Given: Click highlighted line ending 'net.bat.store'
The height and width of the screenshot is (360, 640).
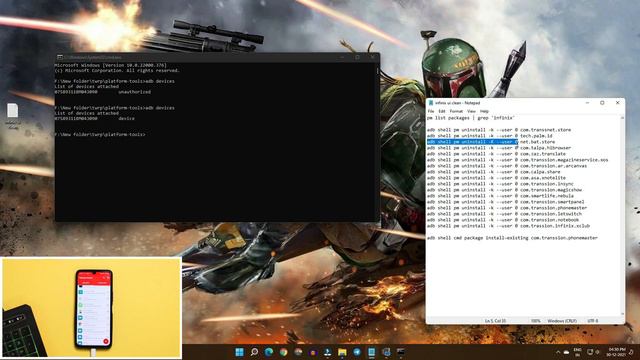Looking at the screenshot, I should point(491,142).
